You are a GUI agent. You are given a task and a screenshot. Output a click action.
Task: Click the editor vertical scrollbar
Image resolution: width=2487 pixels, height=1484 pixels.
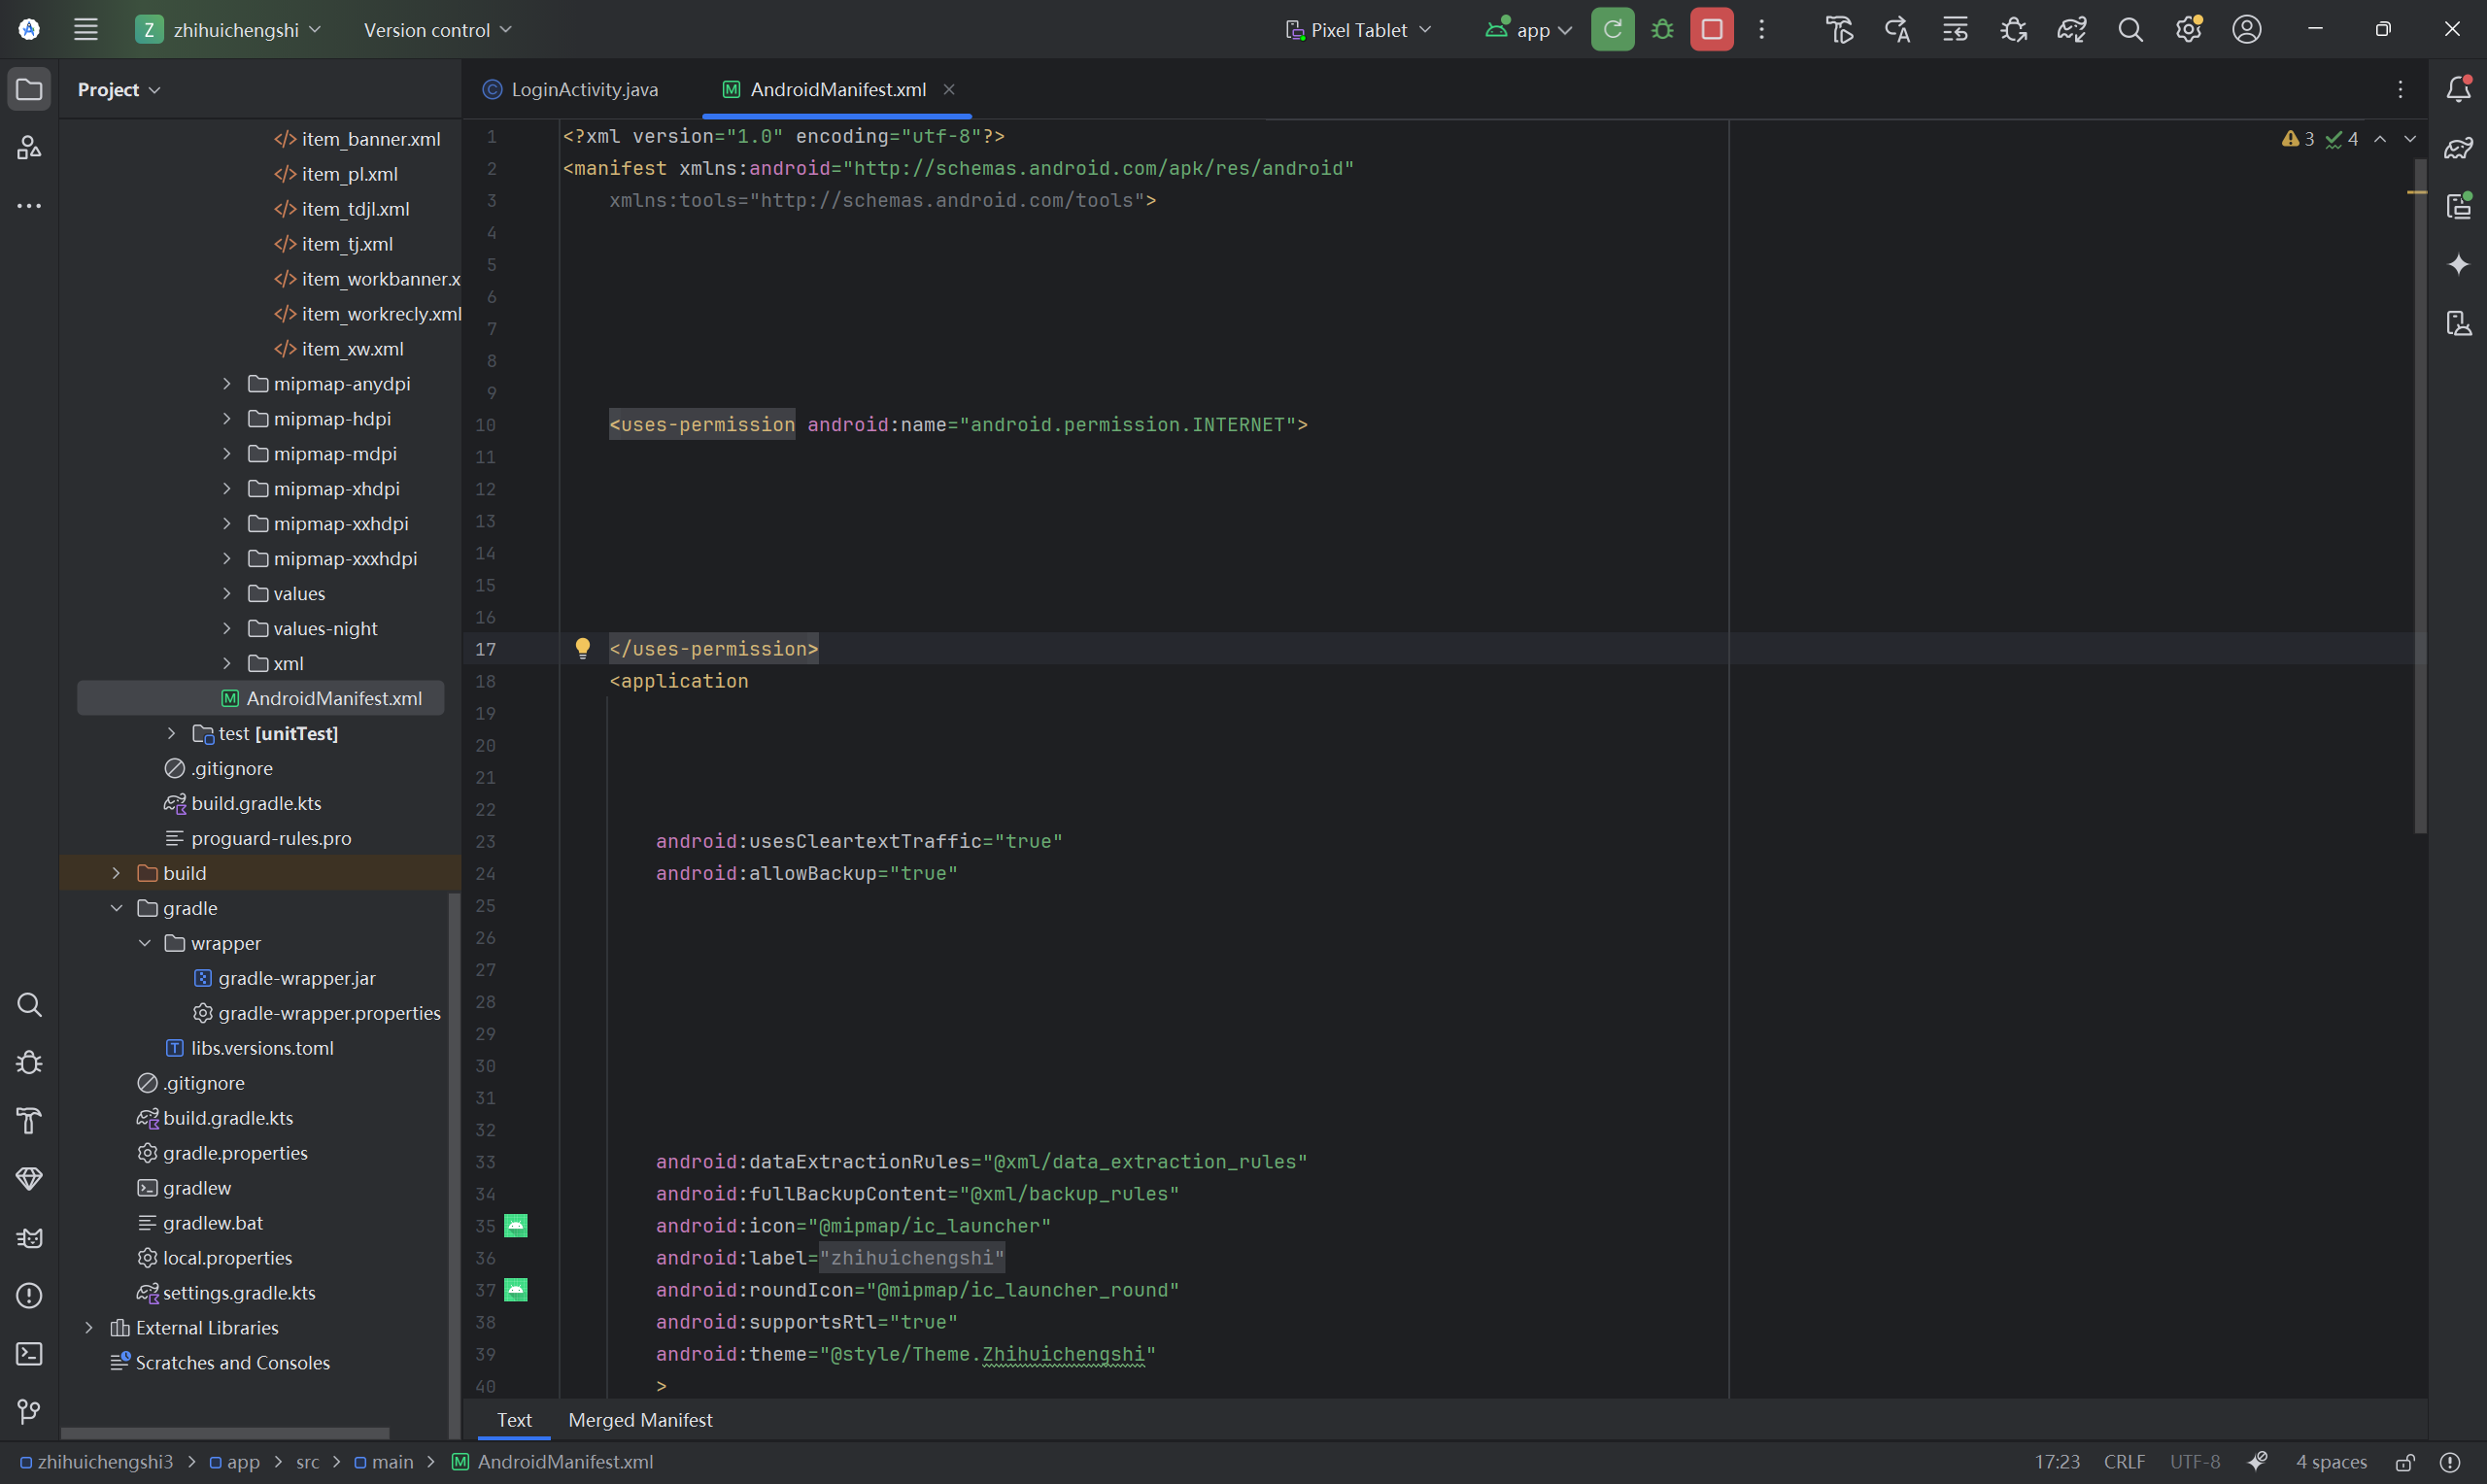2420,500
